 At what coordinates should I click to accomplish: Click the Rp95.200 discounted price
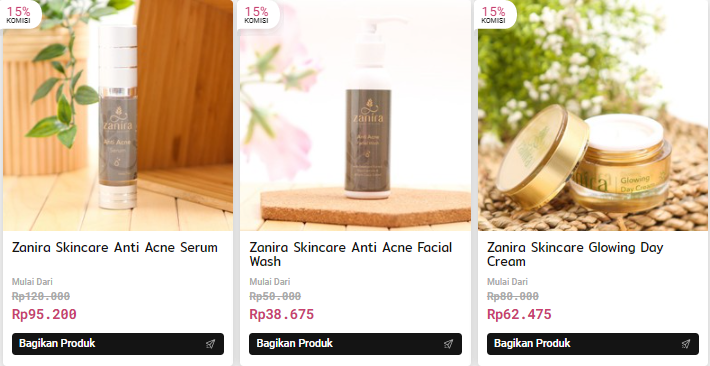coord(44,314)
